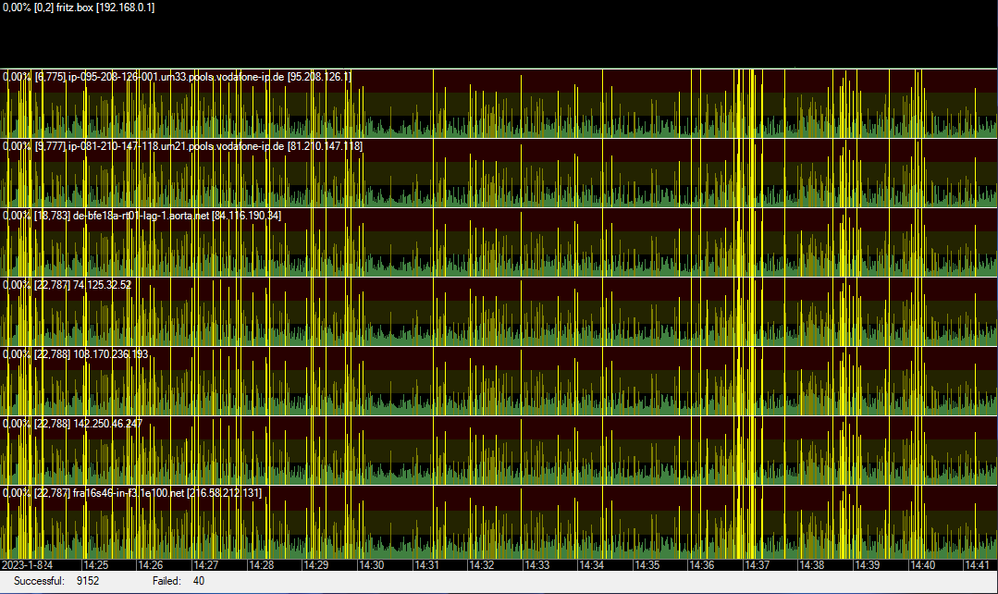The height and width of the screenshot is (594, 998).
Task: Click the 14:41 timeline marker
Action: point(977,565)
